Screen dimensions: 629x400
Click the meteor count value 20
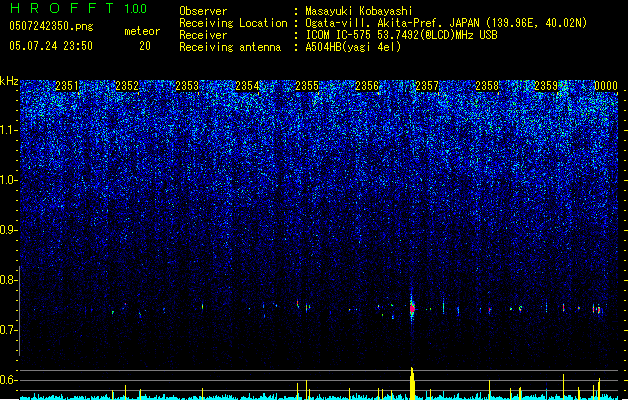[145, 46]
